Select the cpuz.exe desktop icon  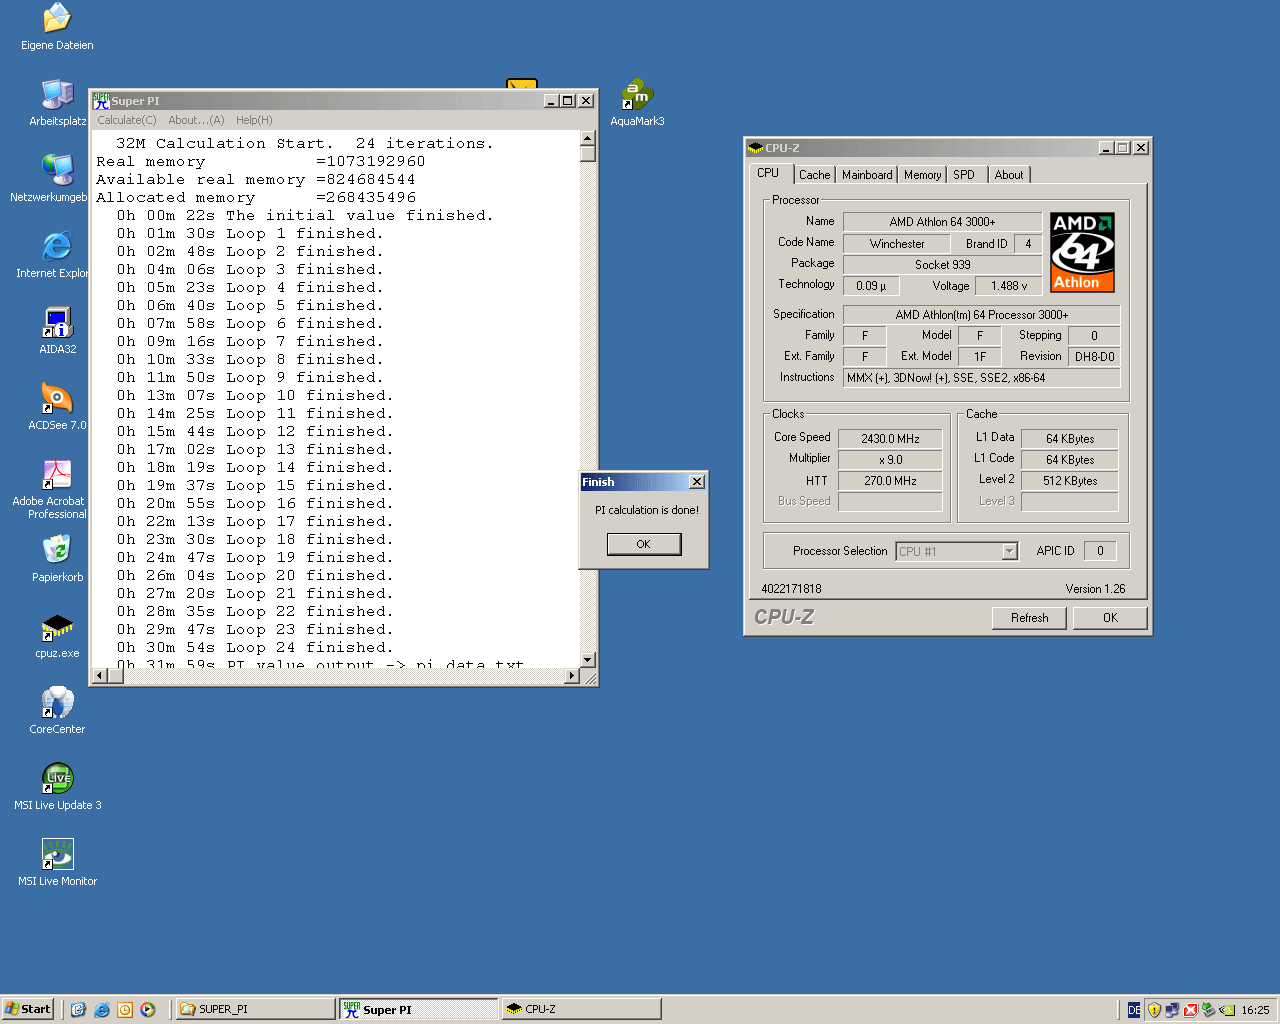[x=57, y=635]
